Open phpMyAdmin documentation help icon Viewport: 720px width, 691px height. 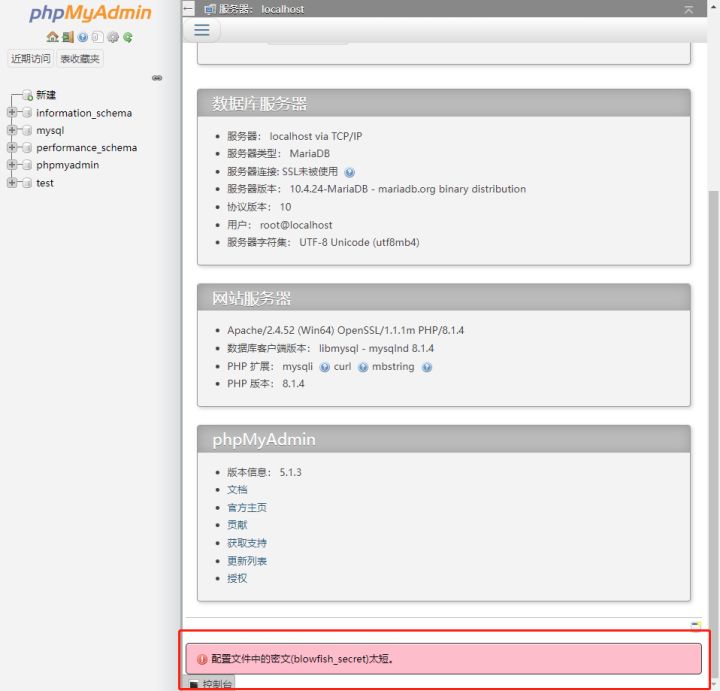click(x=83, y=37)
